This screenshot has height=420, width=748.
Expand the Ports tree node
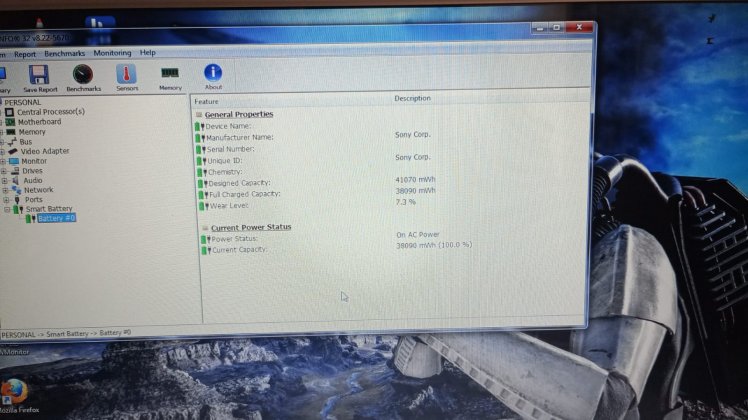pos(7,200)
